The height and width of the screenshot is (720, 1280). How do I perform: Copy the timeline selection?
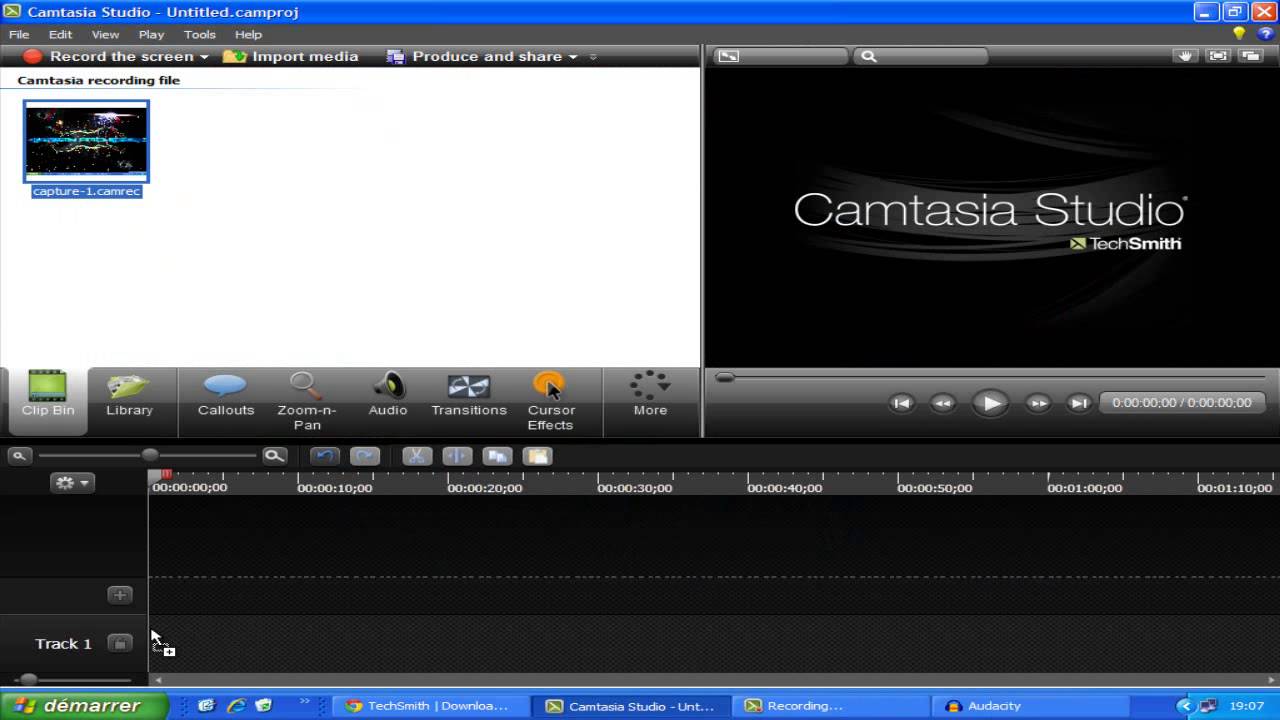(x=497, y=456)
